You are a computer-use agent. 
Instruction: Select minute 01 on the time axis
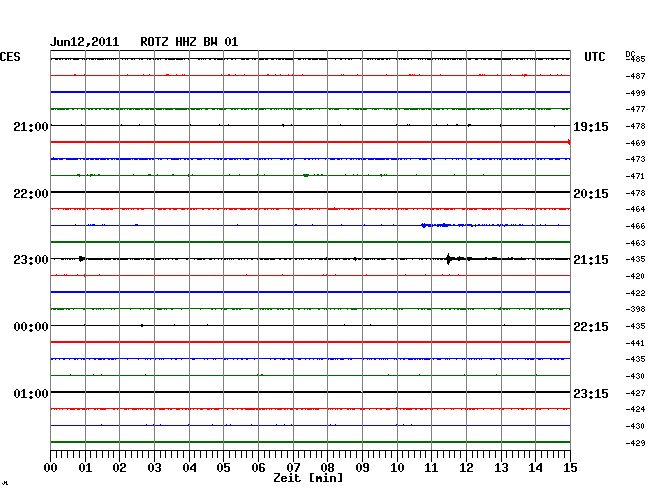click(85, 467)
